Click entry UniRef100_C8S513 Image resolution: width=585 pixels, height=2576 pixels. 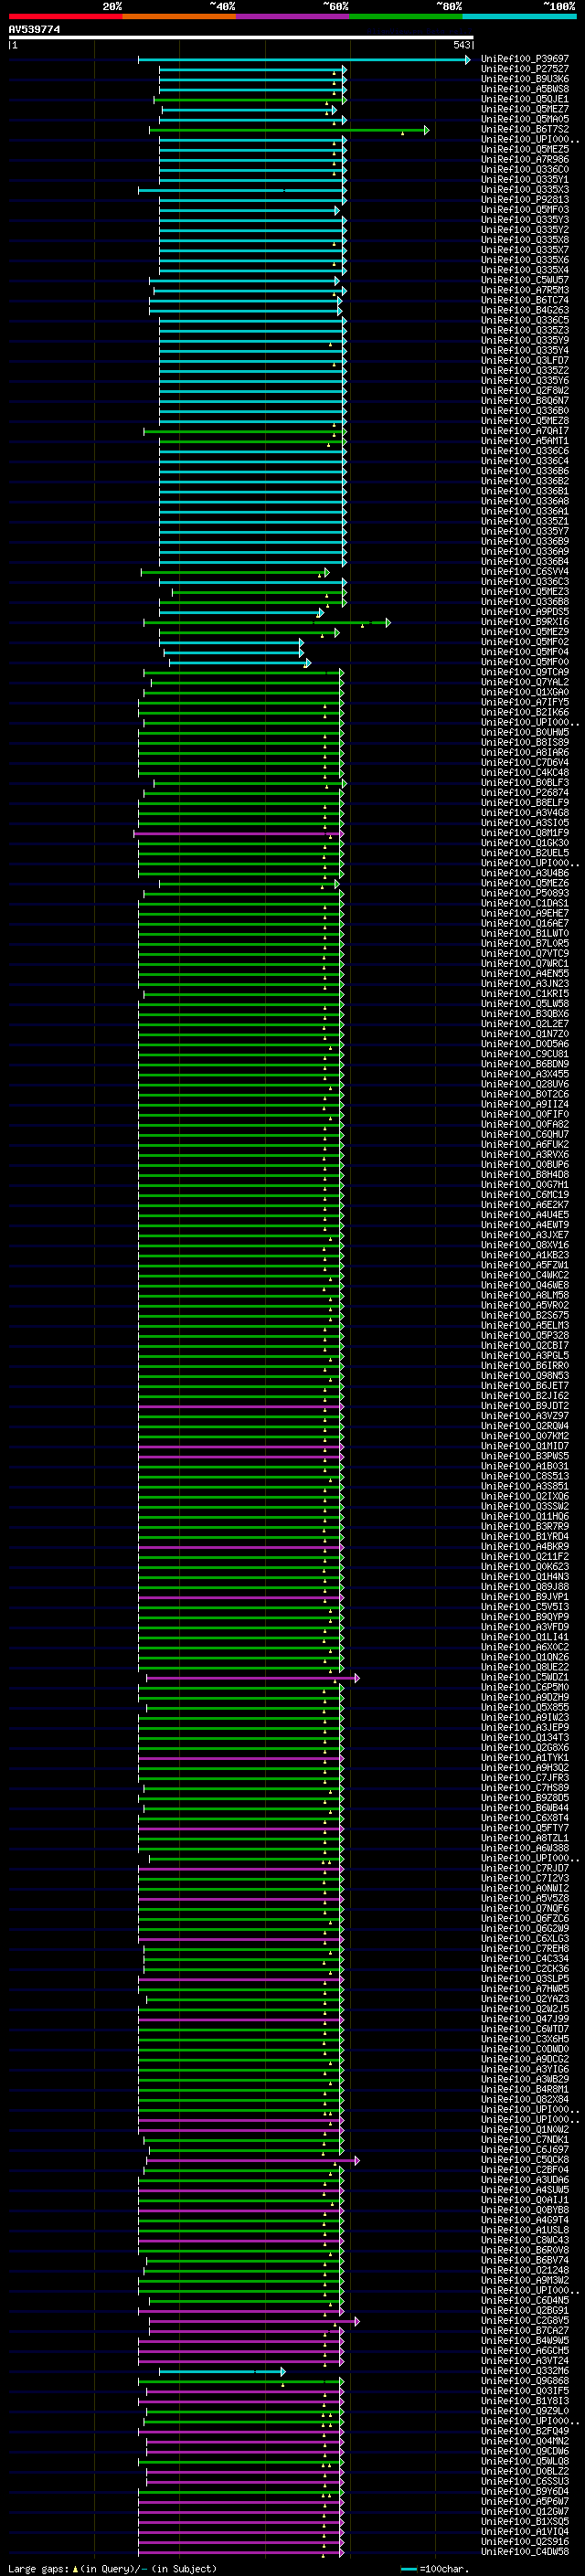[525, 1476]
